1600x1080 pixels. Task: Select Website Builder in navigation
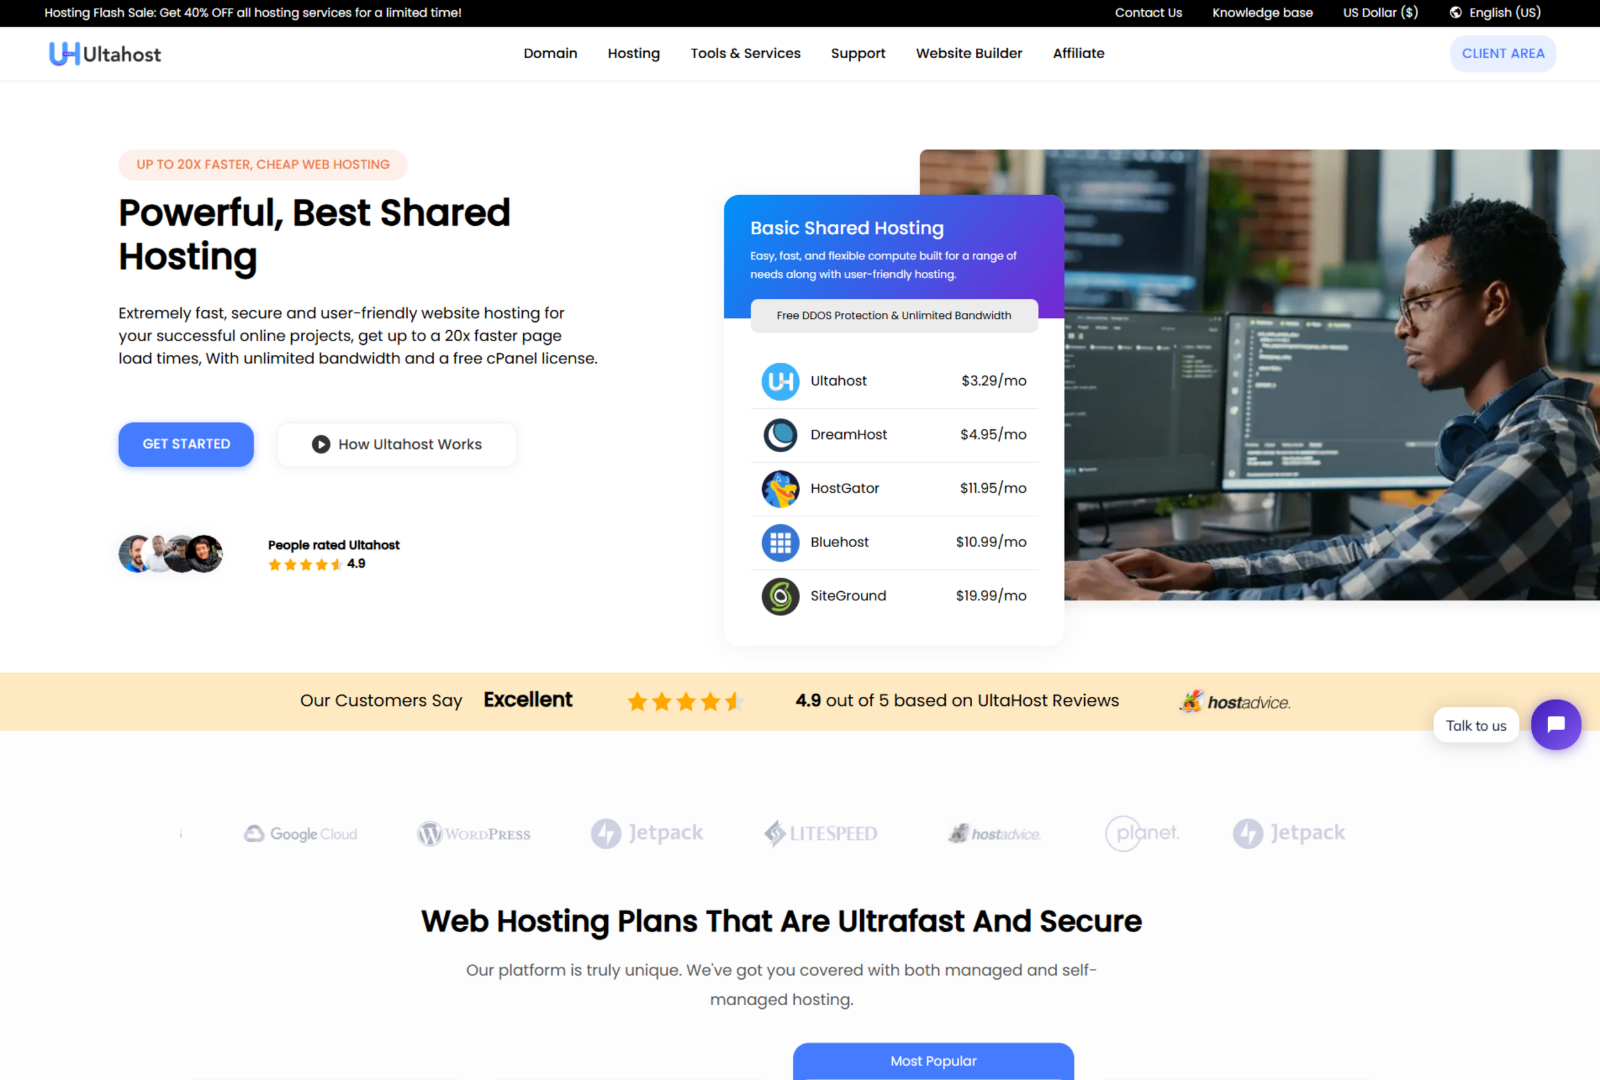coord(968,54)
